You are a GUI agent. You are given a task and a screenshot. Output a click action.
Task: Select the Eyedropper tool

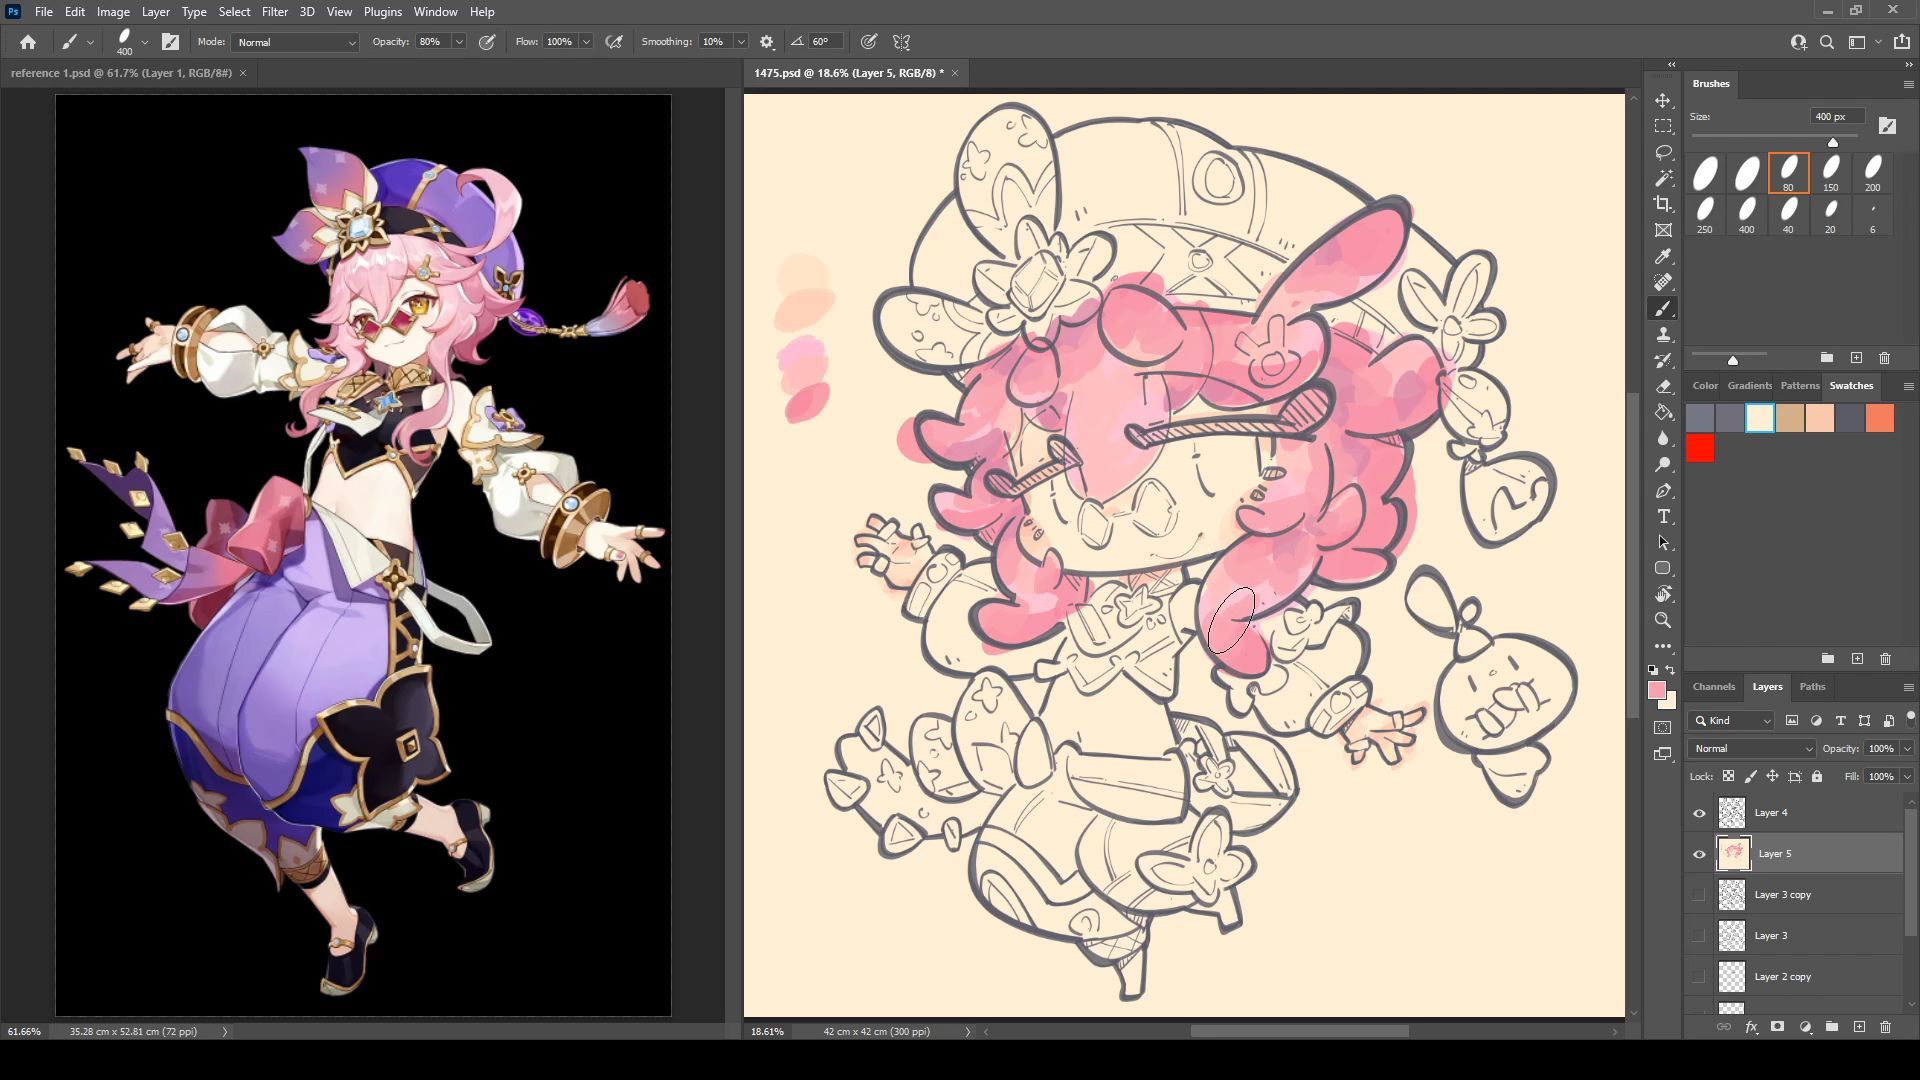(x=1663, y=256)
